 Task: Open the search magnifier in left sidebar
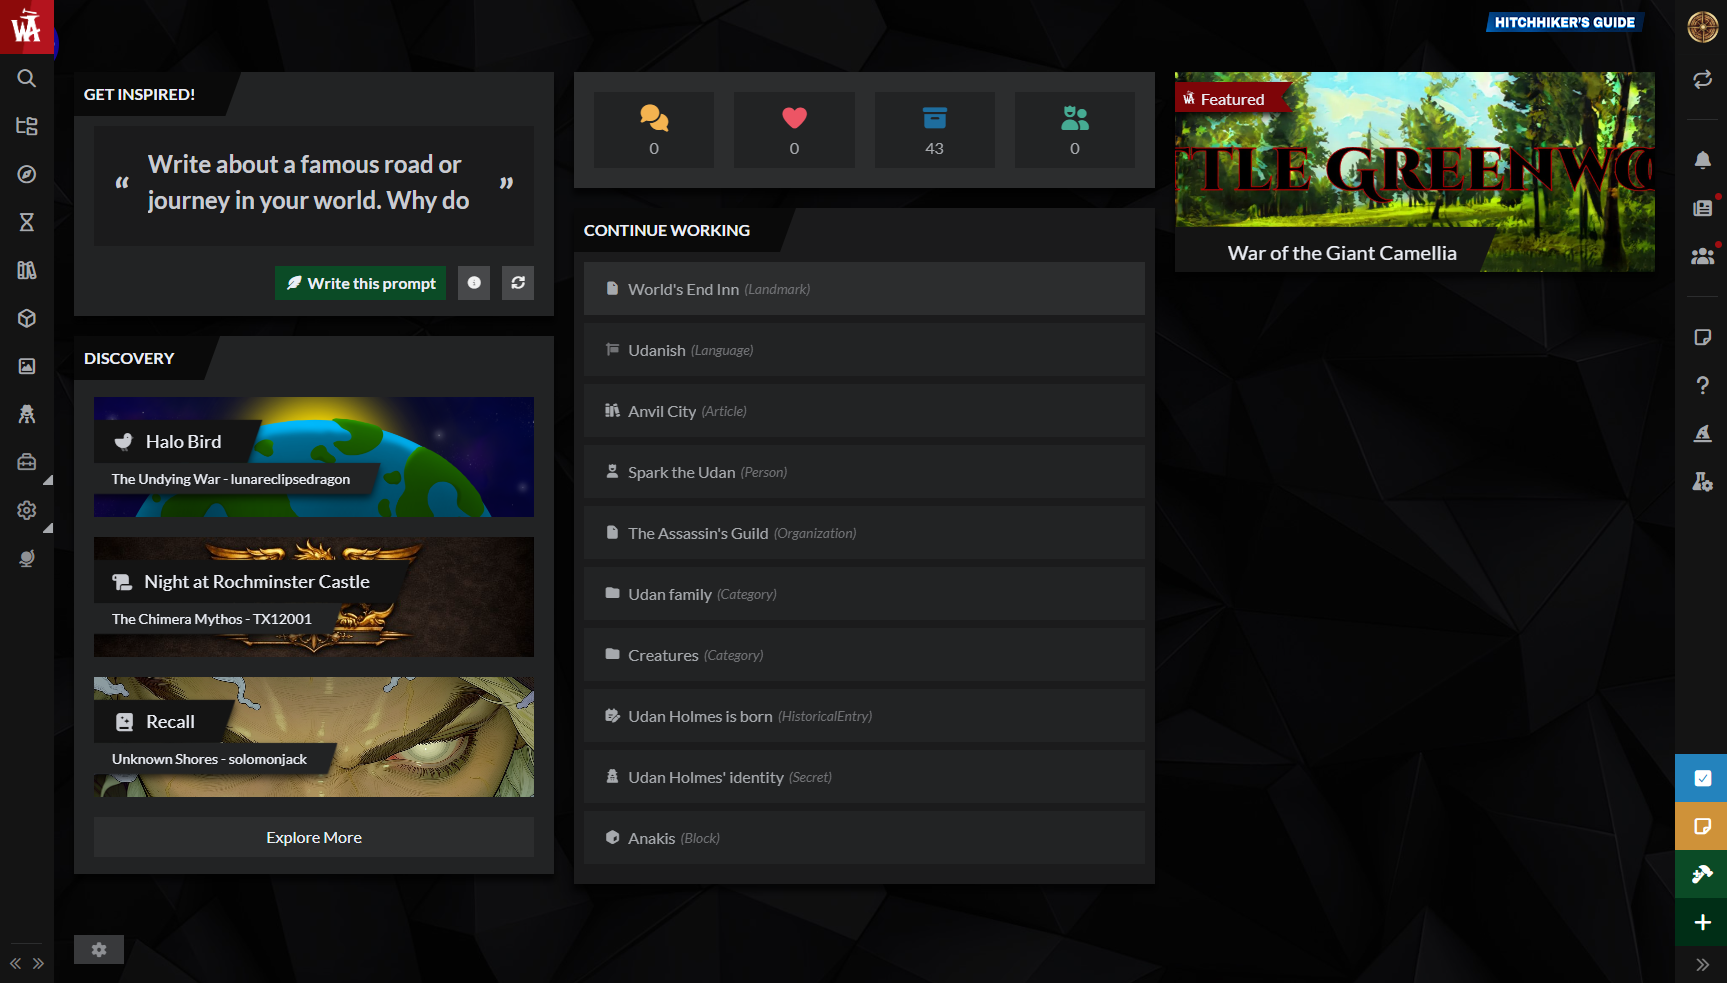pos(27,78)
